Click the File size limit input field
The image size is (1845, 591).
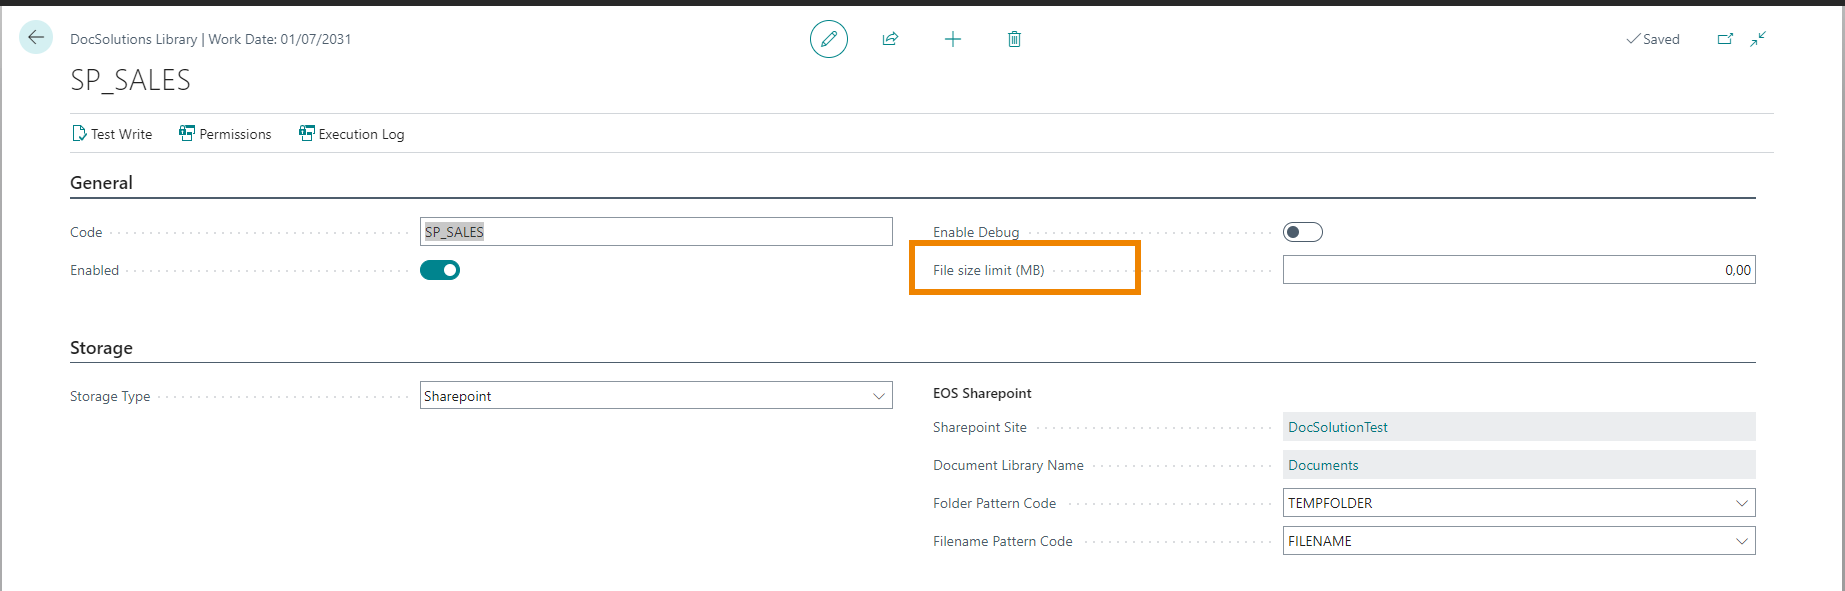pos(1518,270)
